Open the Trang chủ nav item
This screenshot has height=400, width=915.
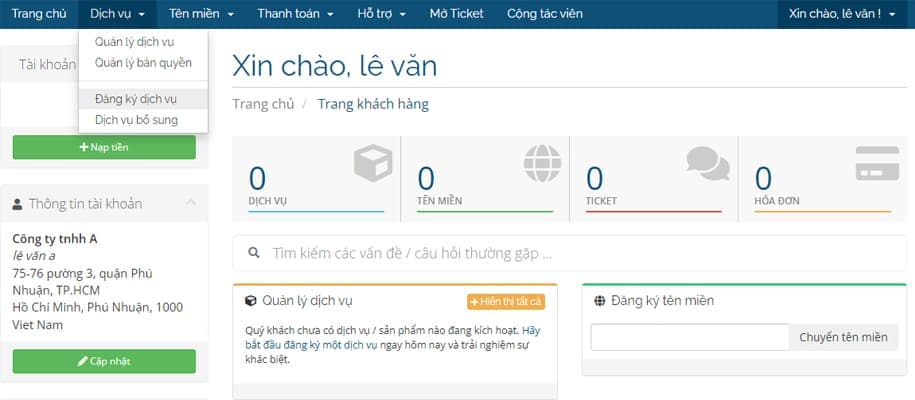point(39,13)
